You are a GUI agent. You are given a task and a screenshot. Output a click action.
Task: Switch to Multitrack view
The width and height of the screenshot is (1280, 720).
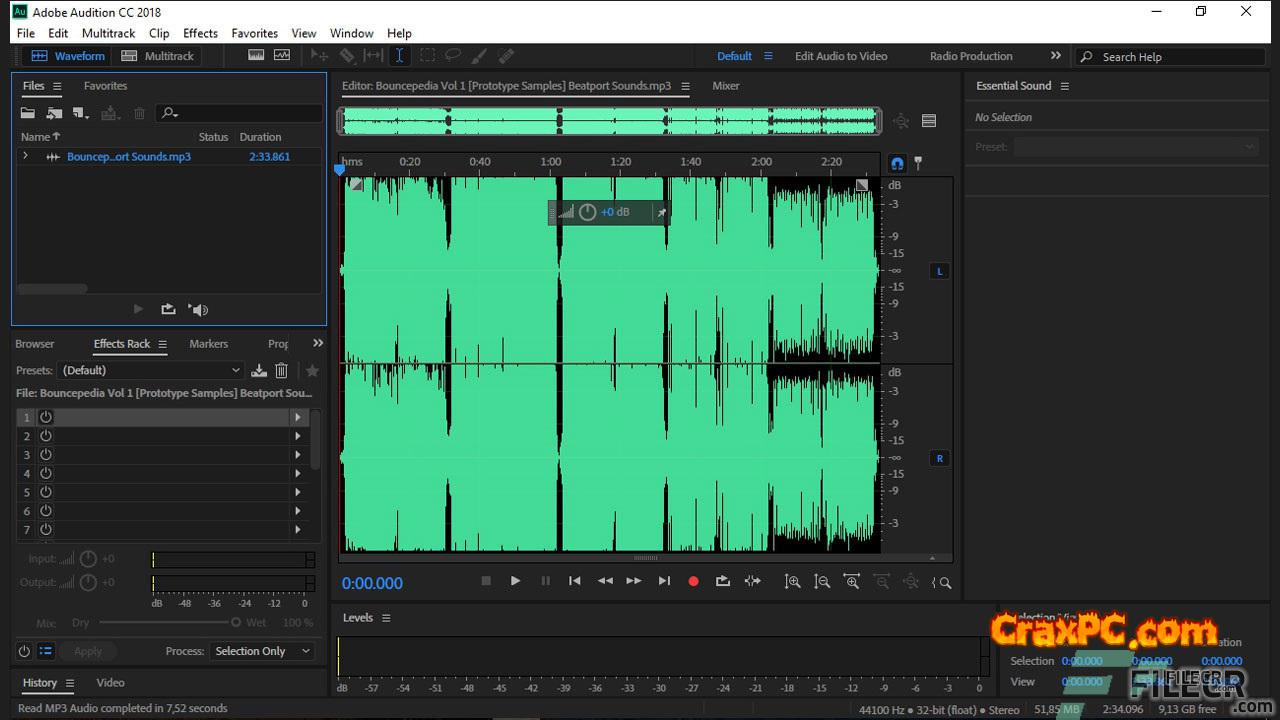(x=158, y=56)
